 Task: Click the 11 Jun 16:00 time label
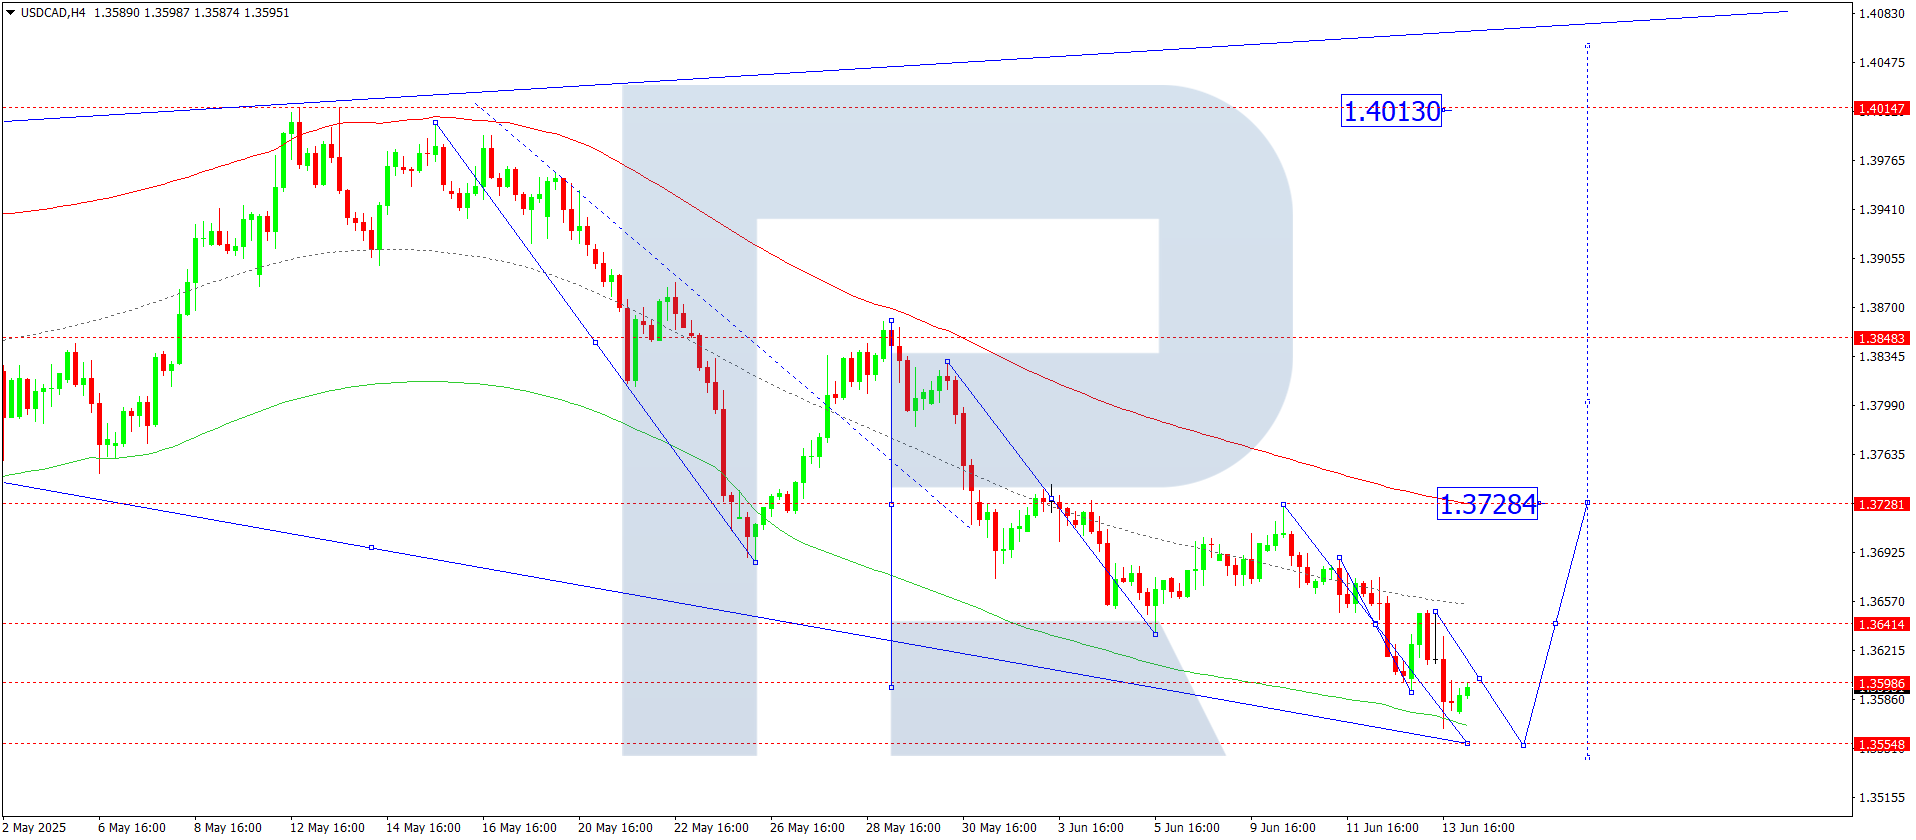(x=1382, y=827)
